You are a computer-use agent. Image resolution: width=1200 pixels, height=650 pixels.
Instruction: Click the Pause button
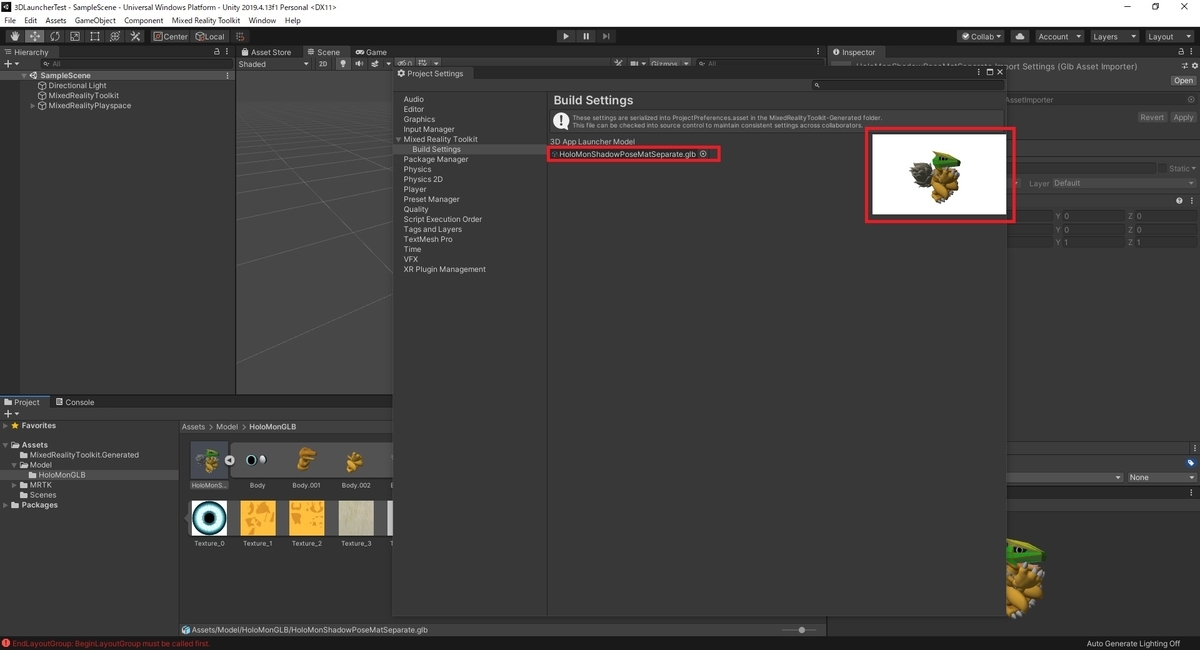pos(586,36)
